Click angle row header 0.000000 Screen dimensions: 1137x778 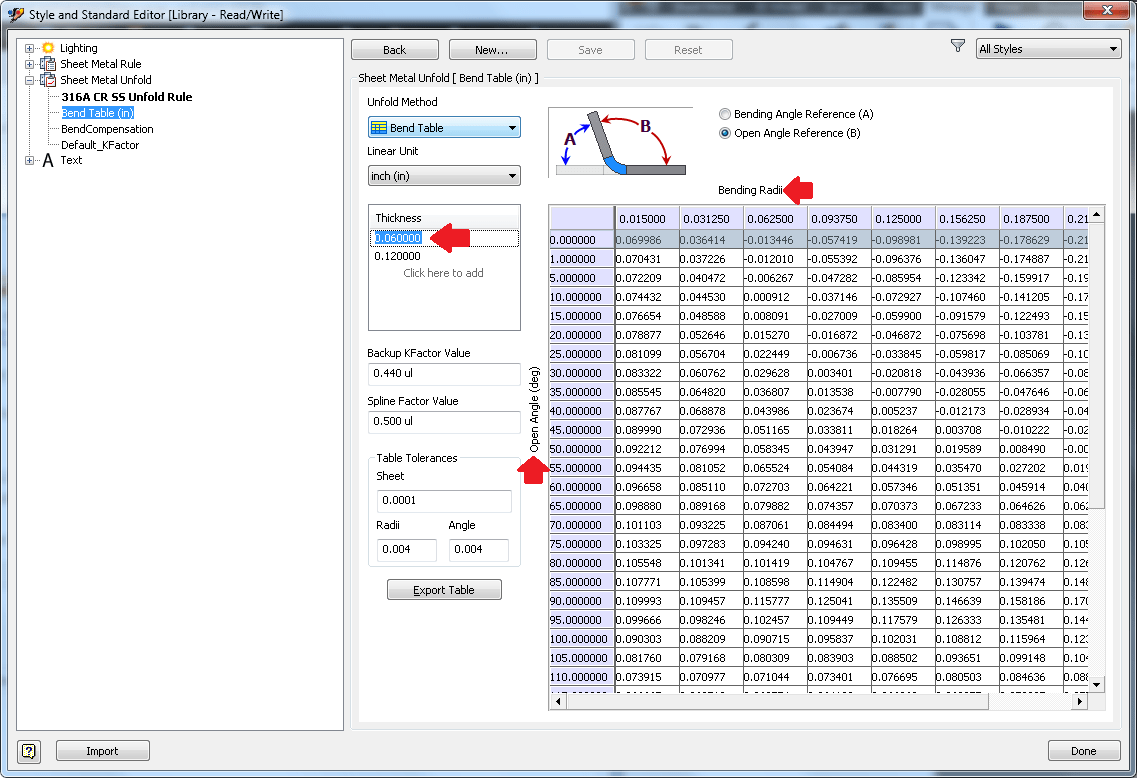pos(582,239)
